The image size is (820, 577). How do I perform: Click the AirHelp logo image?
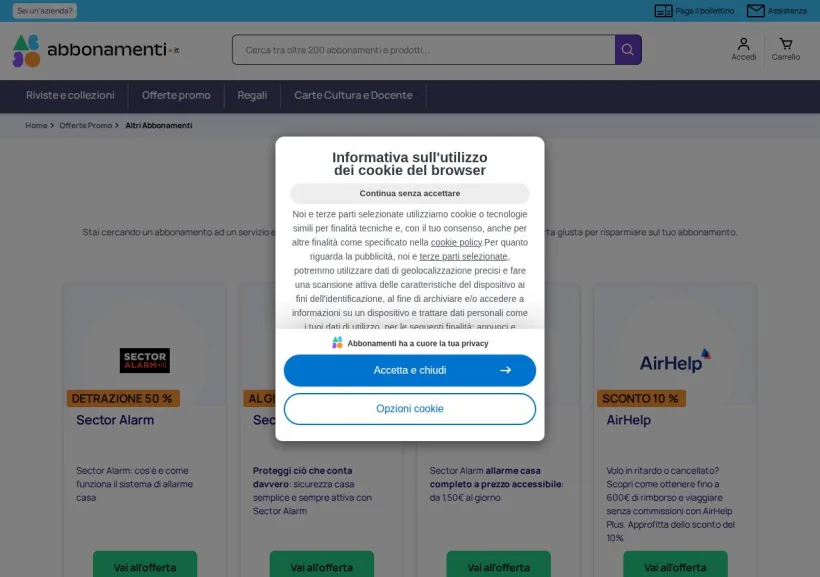[x=675, y=361]
